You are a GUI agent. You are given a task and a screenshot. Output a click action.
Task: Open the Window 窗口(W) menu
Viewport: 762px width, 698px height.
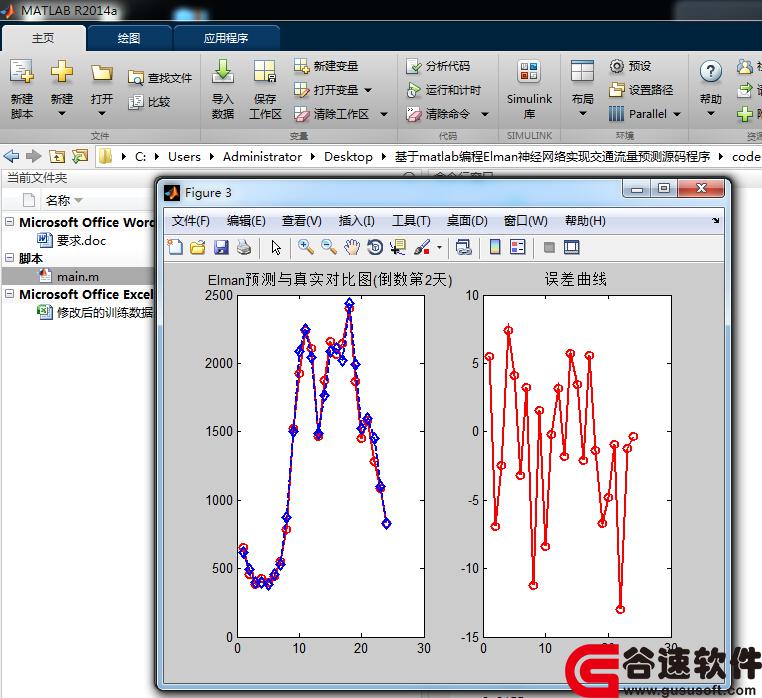[526, 221]
